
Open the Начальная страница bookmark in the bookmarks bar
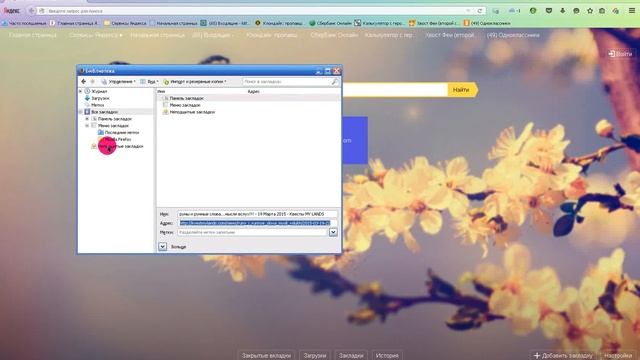[x=173, y=23]
